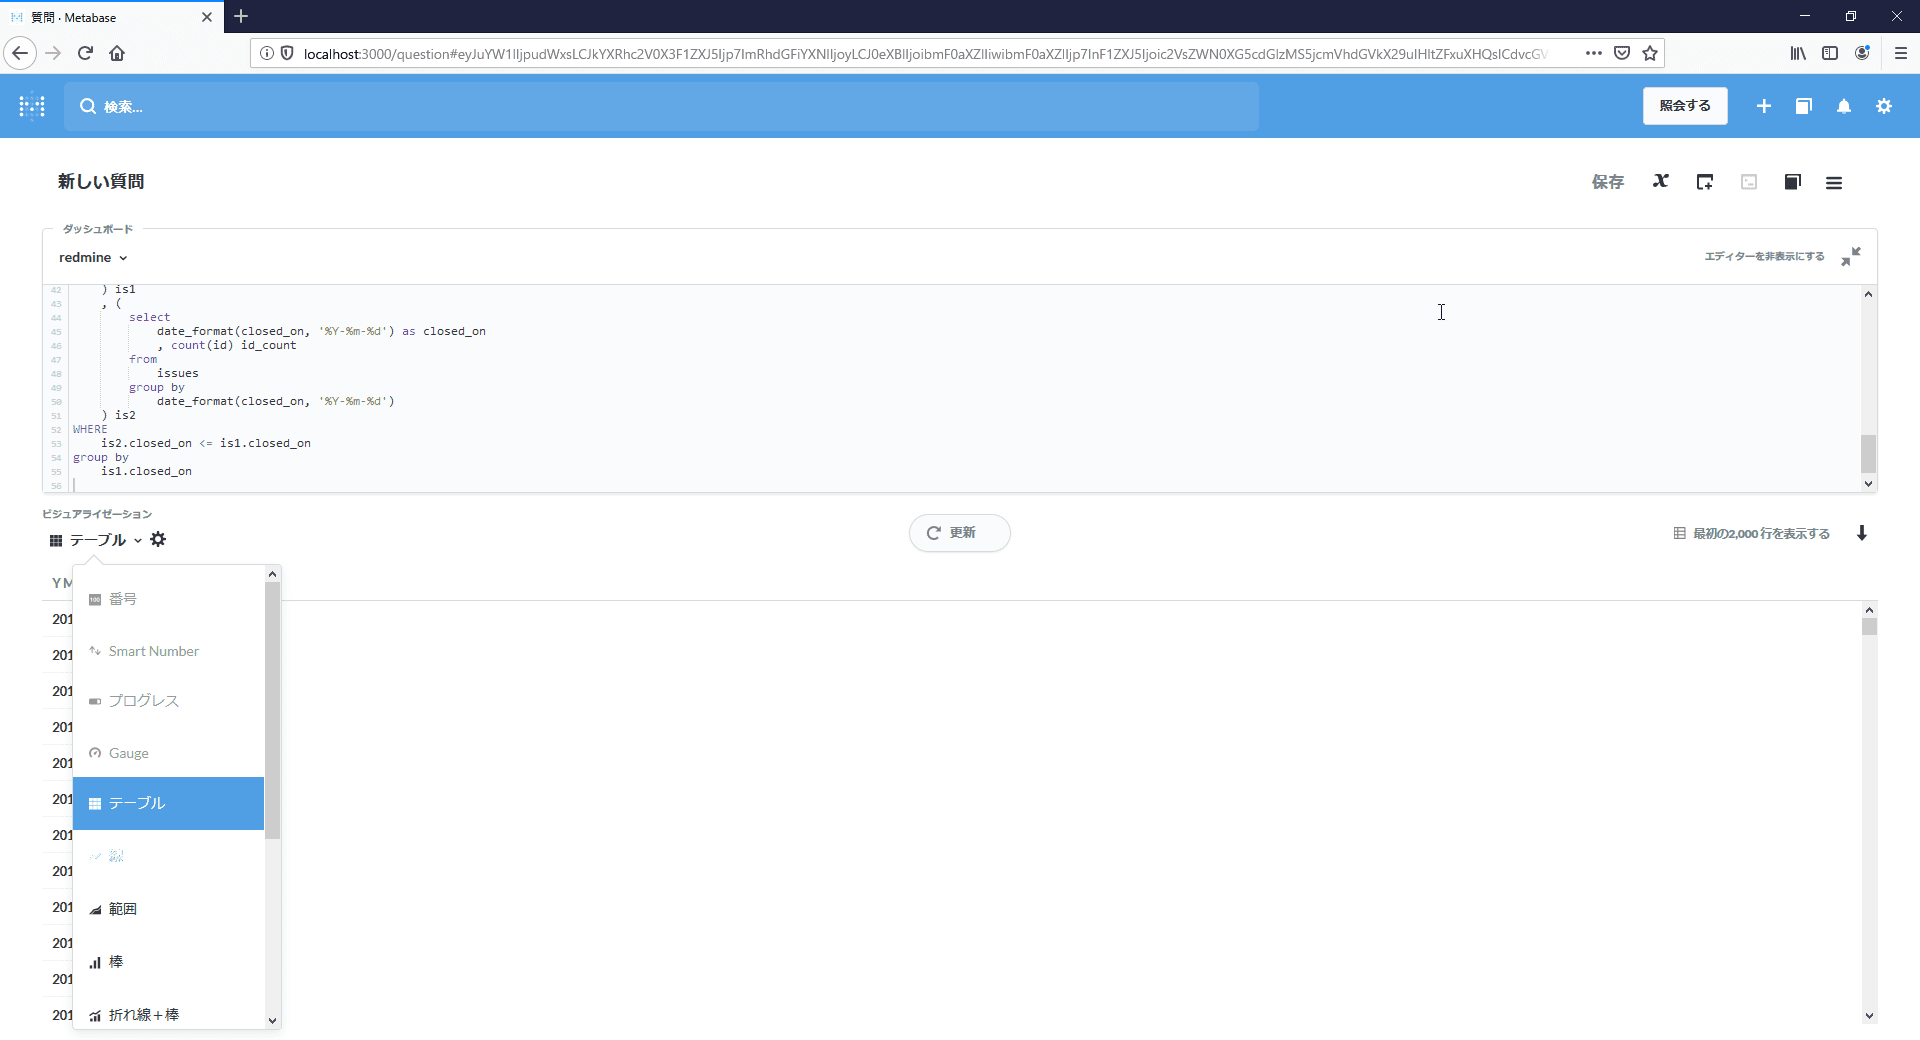1920x1040 pixels.
Task: Open the data reference book icon in navbar
Action: [x=1803, y=106]
